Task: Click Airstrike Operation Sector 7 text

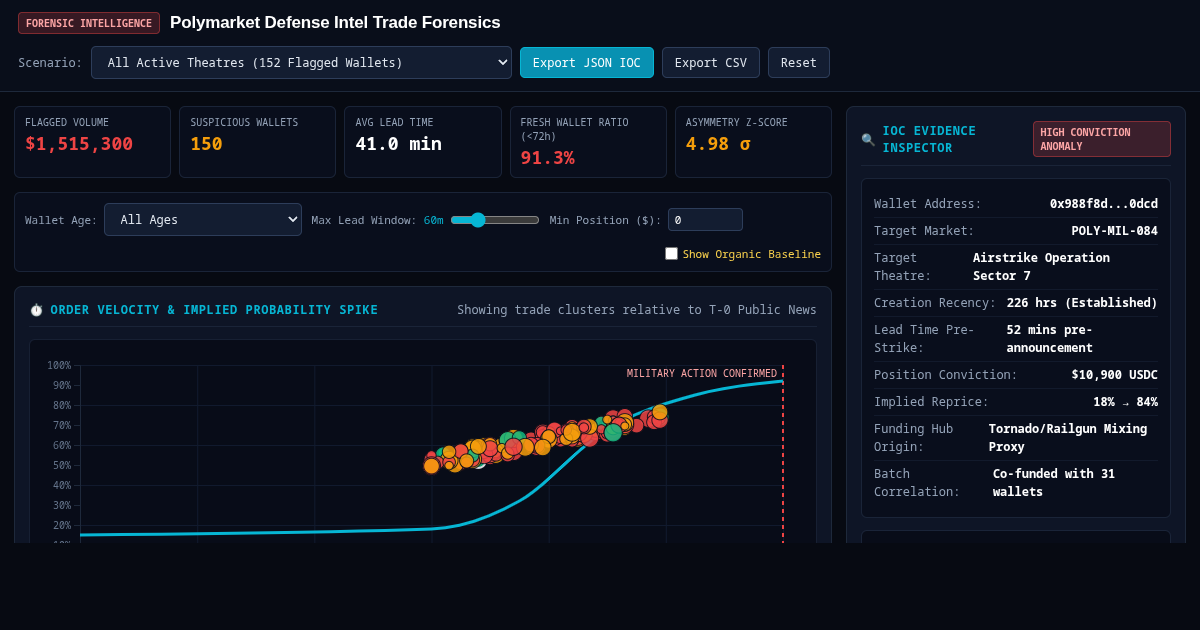Action: 1041,267
